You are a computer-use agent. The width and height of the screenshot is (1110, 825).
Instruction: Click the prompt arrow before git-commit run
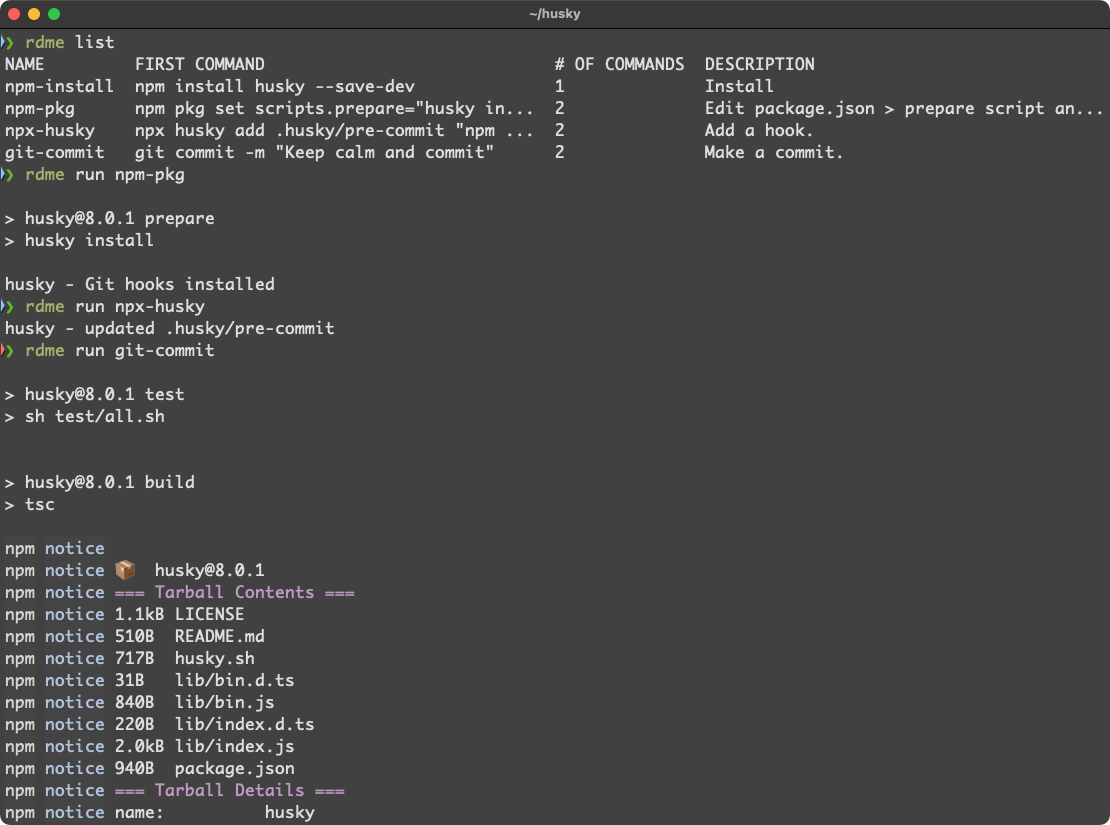pos(8,350)
